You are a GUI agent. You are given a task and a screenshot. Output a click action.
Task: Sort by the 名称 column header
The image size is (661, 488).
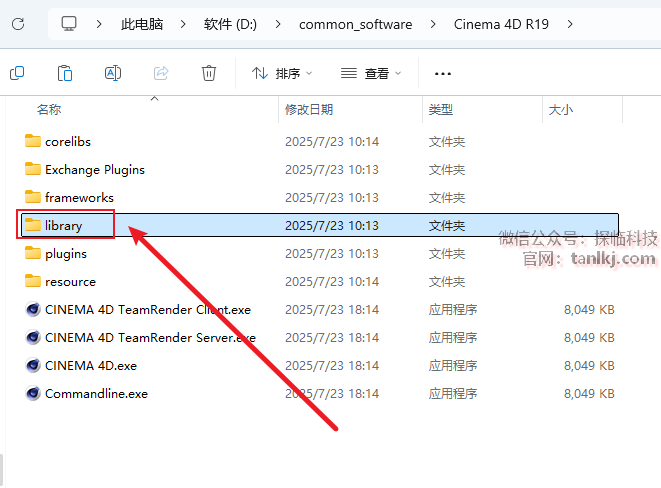click(x=49, y=110)
